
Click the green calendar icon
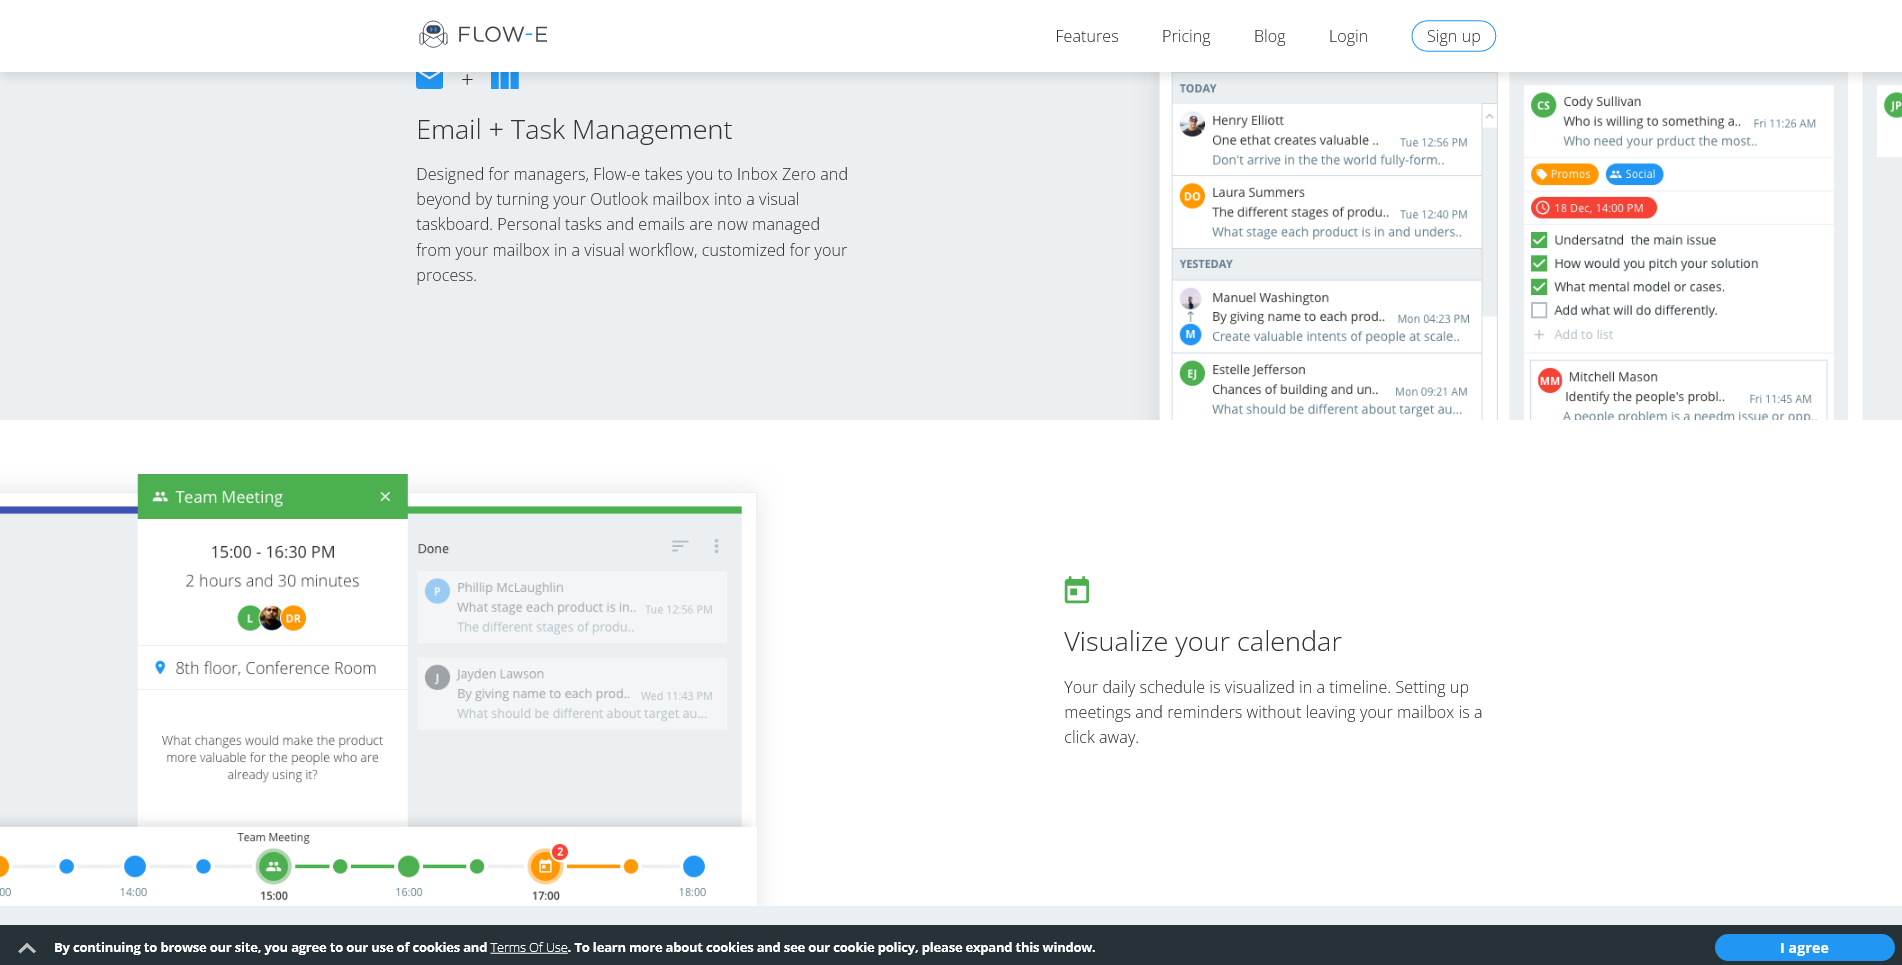1077,591
